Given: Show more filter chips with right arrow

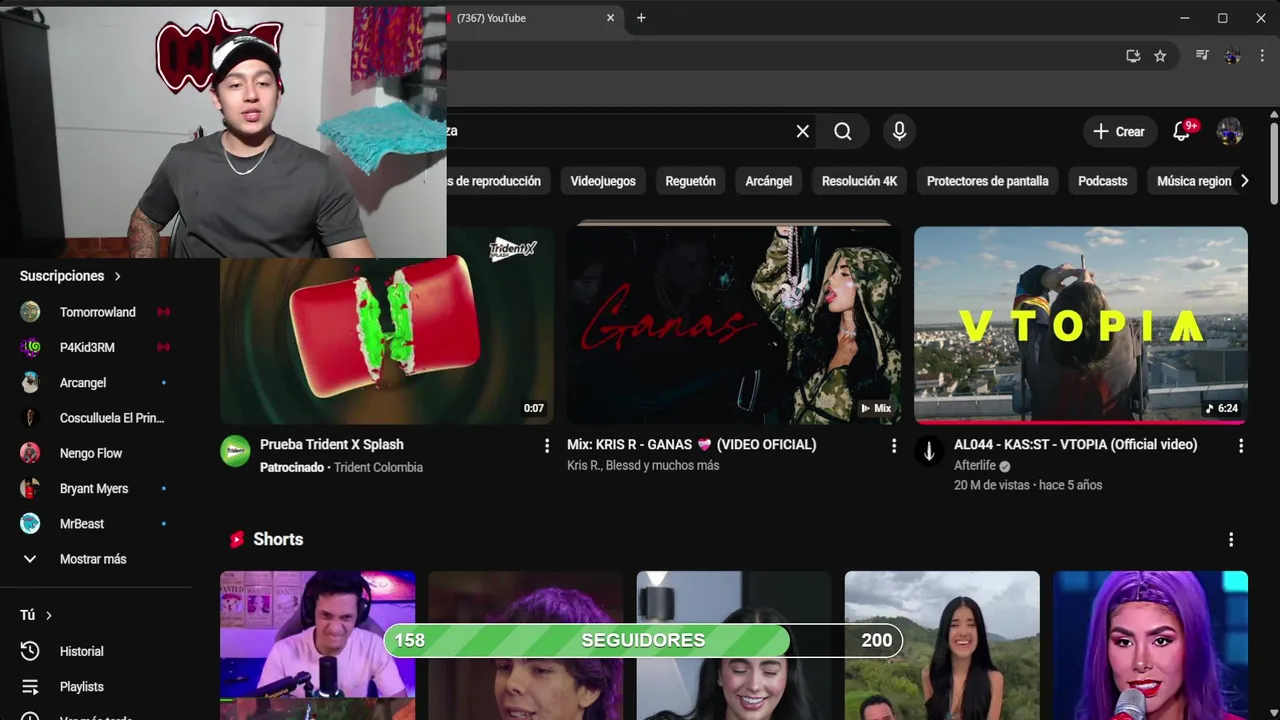Looking at the screenshot, I should [1244, 181].
